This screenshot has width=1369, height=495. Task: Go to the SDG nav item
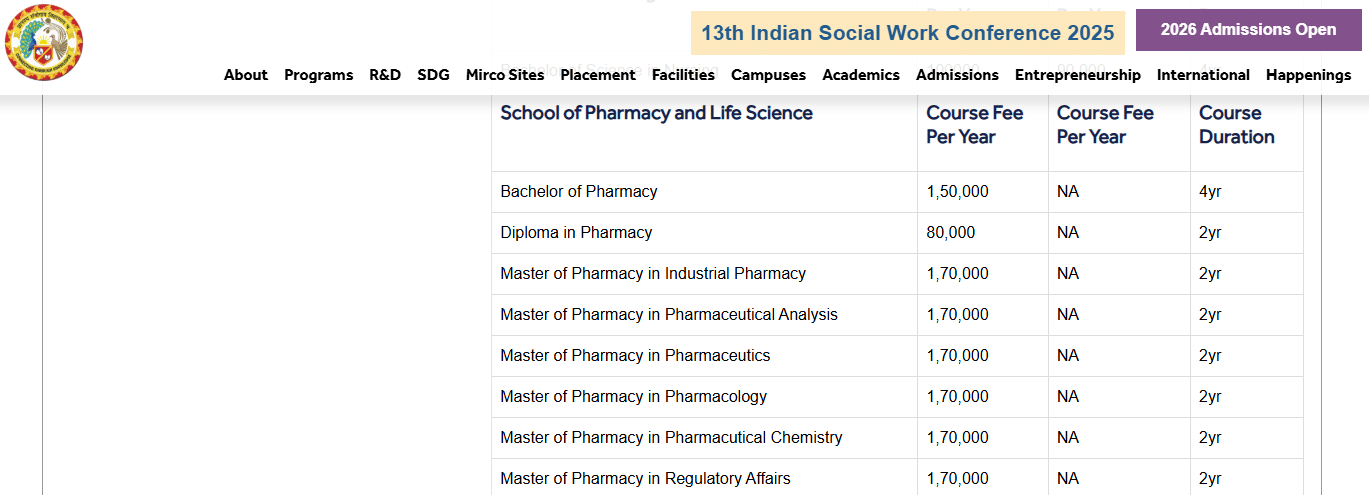433,75
